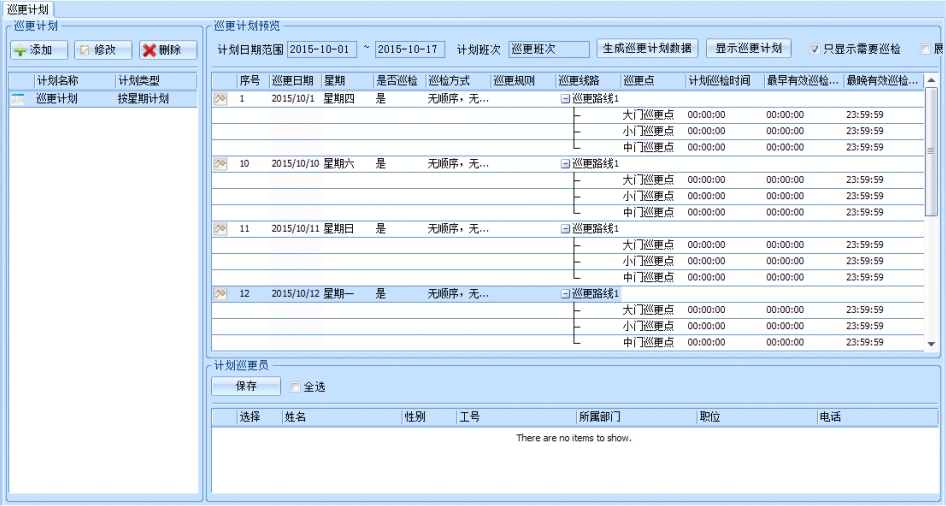Click the plan icon beside 巡更计划 list entry

coord(18,99)
